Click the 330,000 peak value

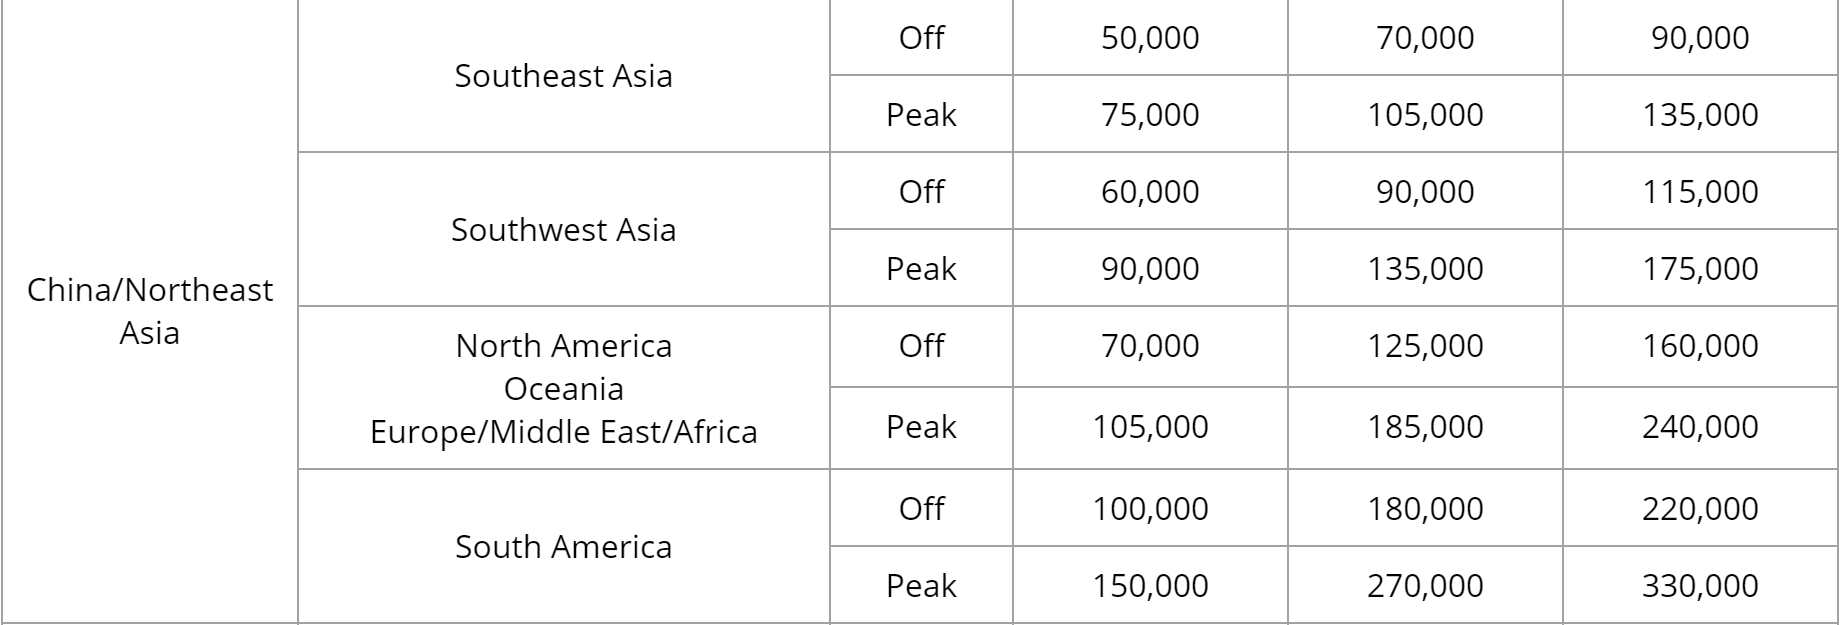point(1700,586)
